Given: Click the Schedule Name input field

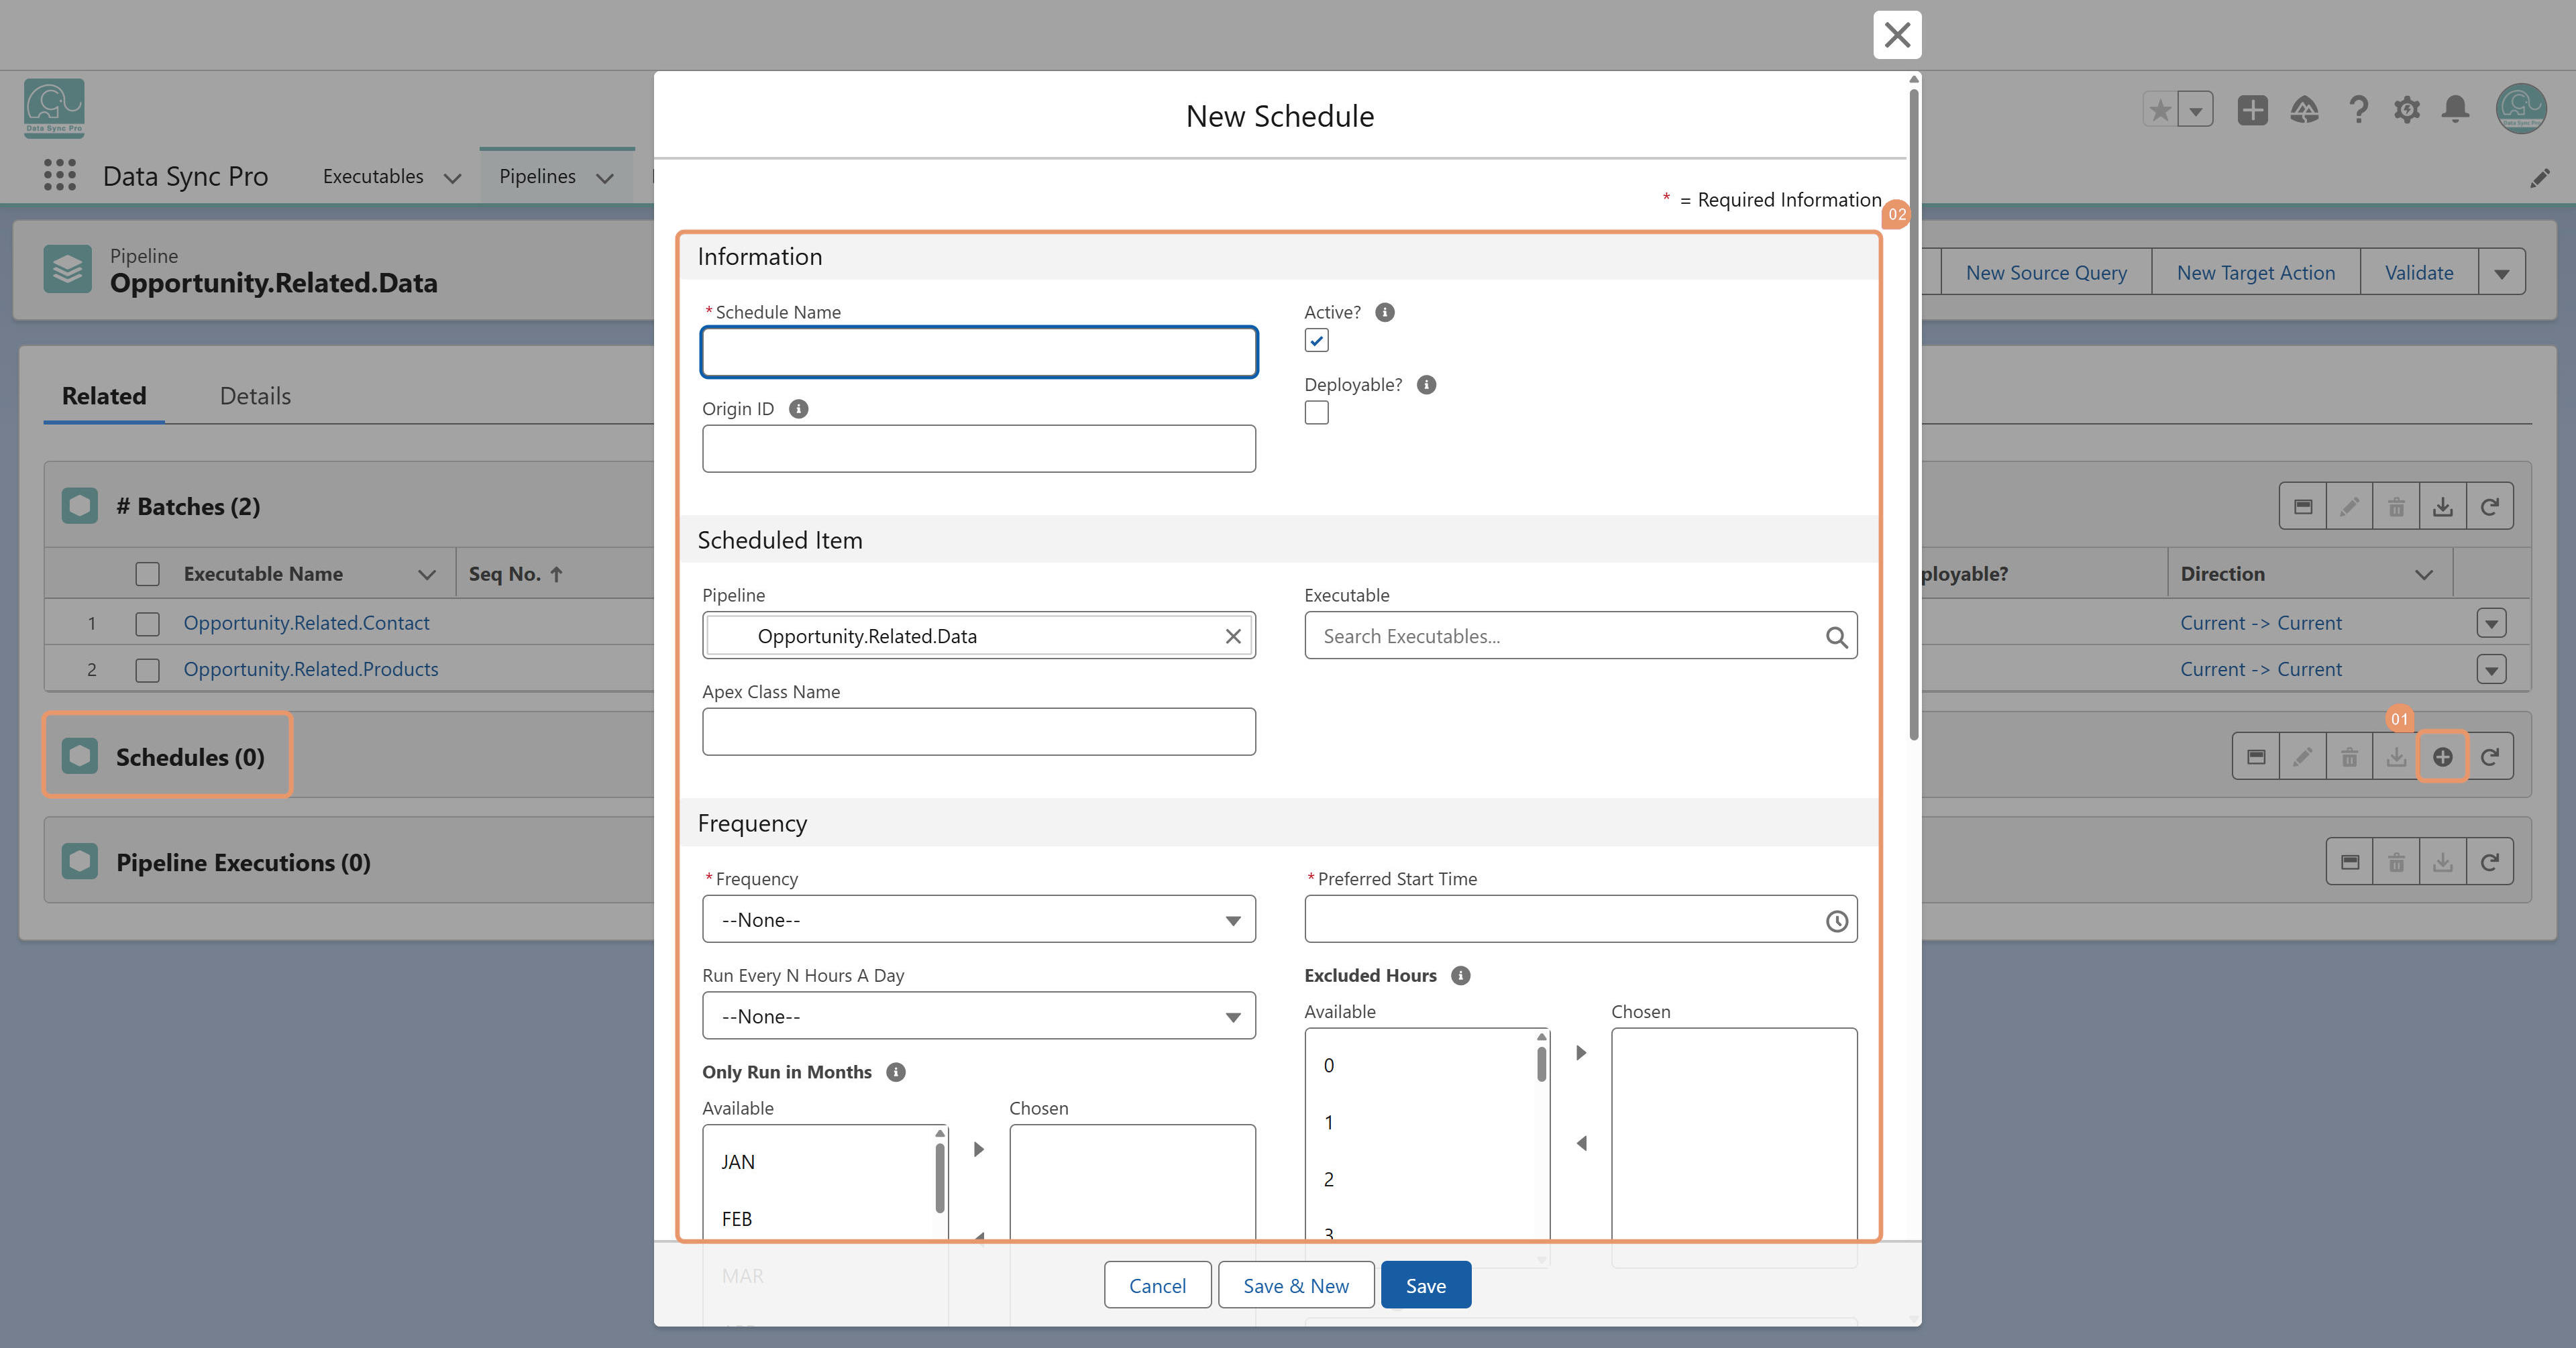Looking at the screenshot, I should point(978,352).
